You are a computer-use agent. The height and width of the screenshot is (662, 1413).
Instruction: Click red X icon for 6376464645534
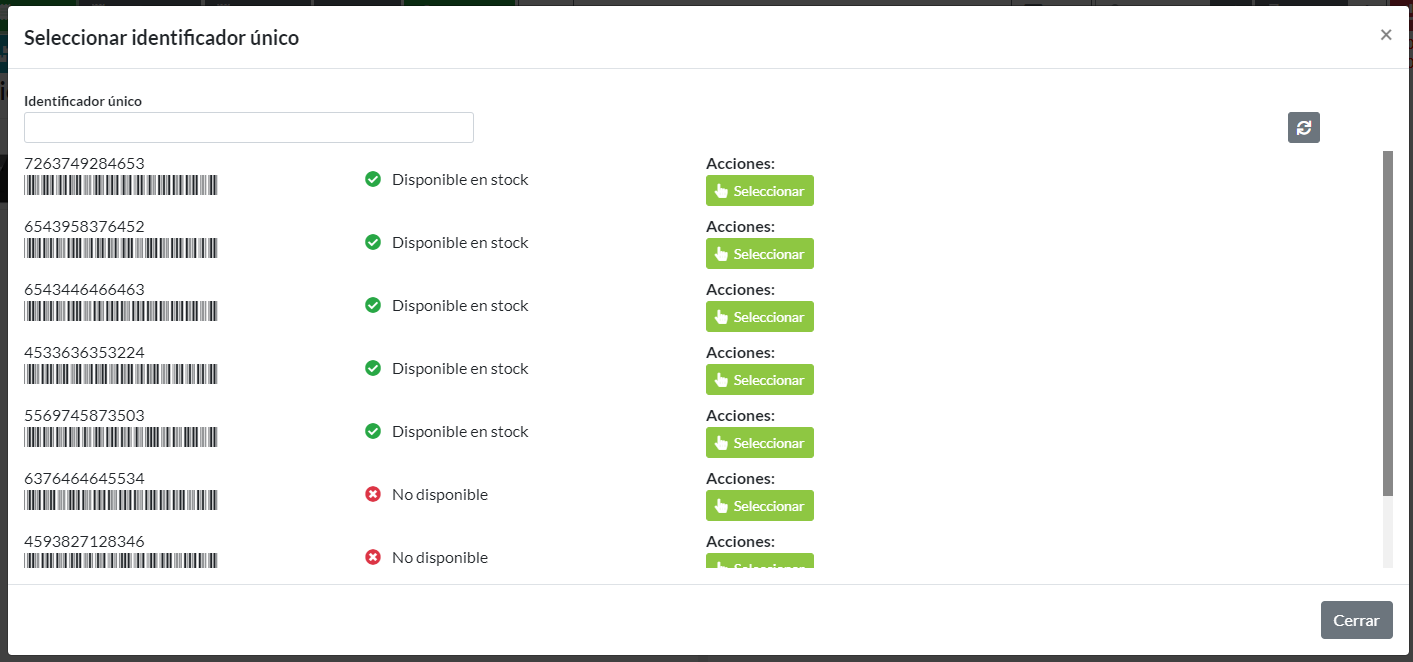pos(373,494)
